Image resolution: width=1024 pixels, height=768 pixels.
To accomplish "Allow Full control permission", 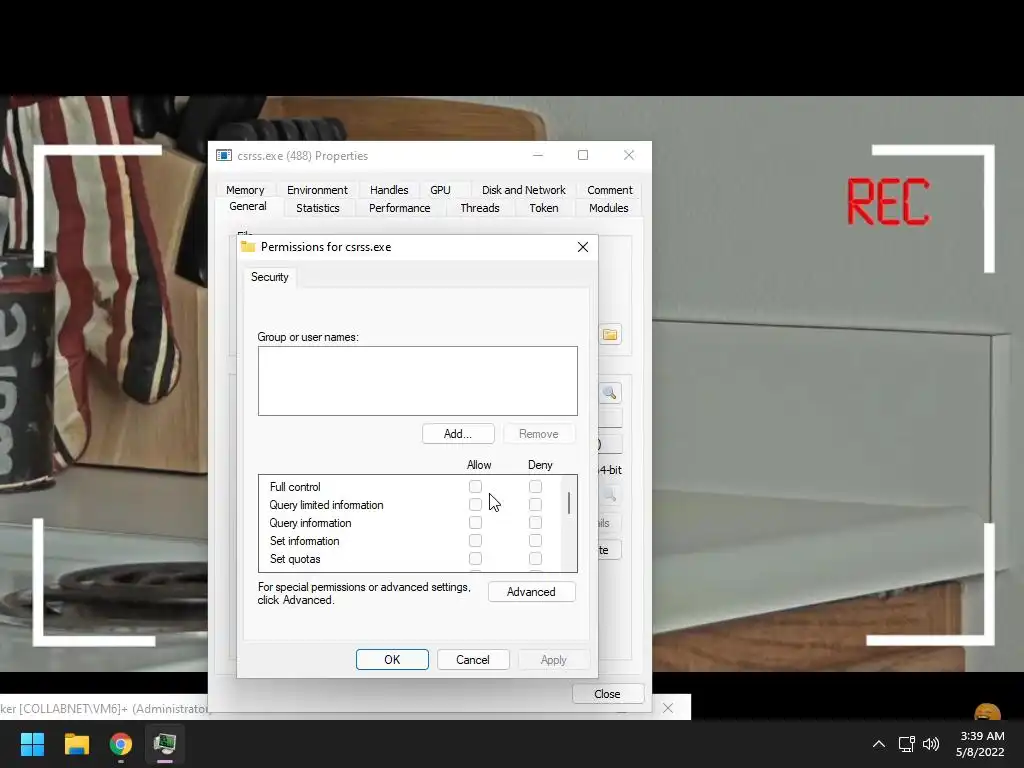I will point(475,487).
